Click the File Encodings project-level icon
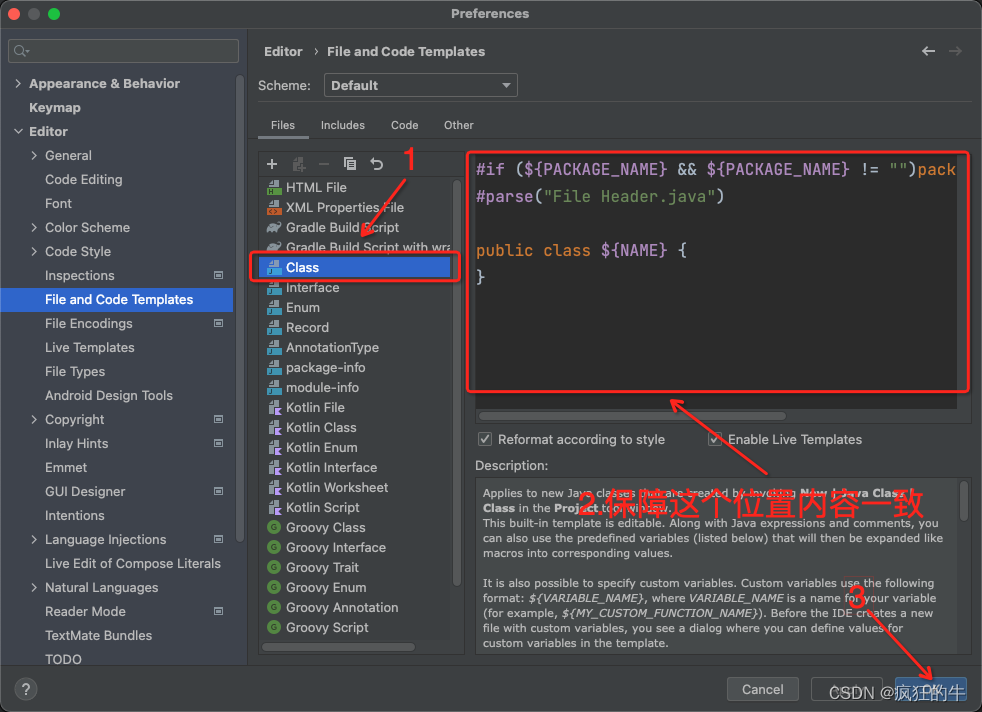The height and width of the screenshot is (712, 982). 219,323
